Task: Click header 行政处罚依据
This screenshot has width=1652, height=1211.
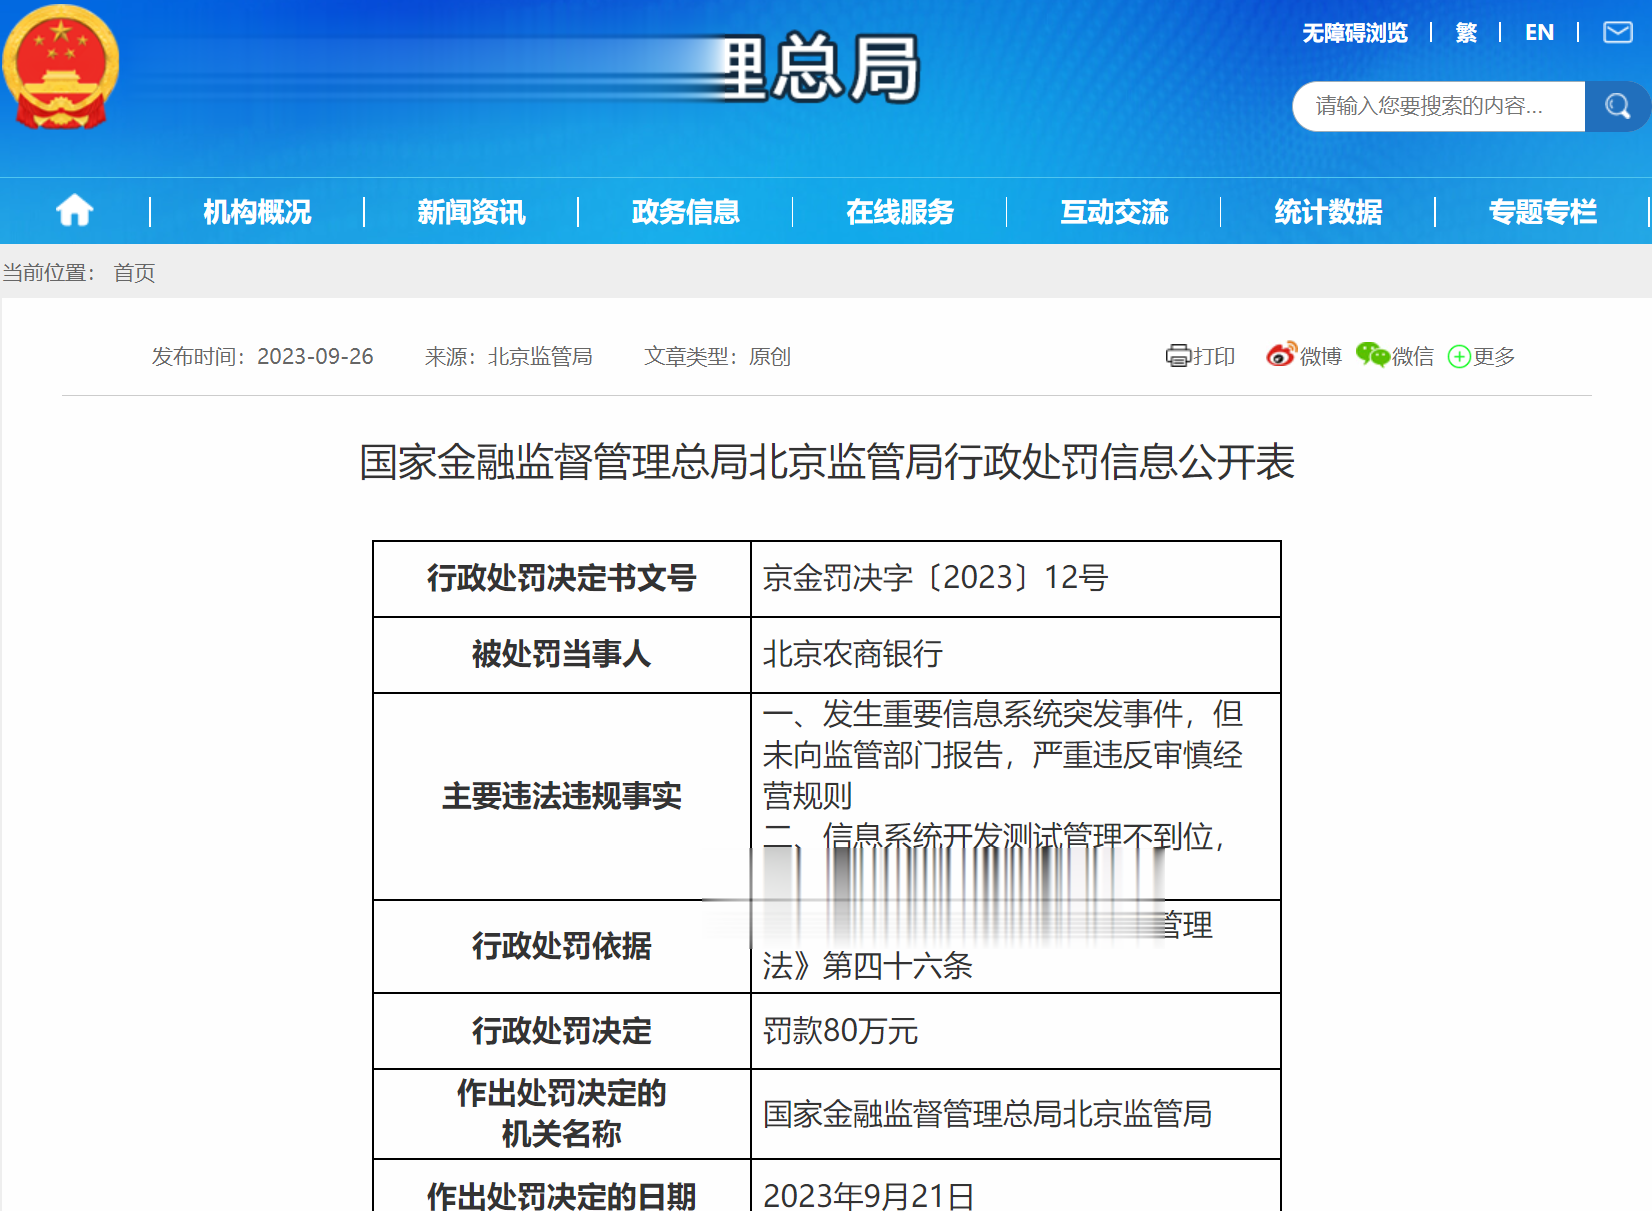Action: 562,946
